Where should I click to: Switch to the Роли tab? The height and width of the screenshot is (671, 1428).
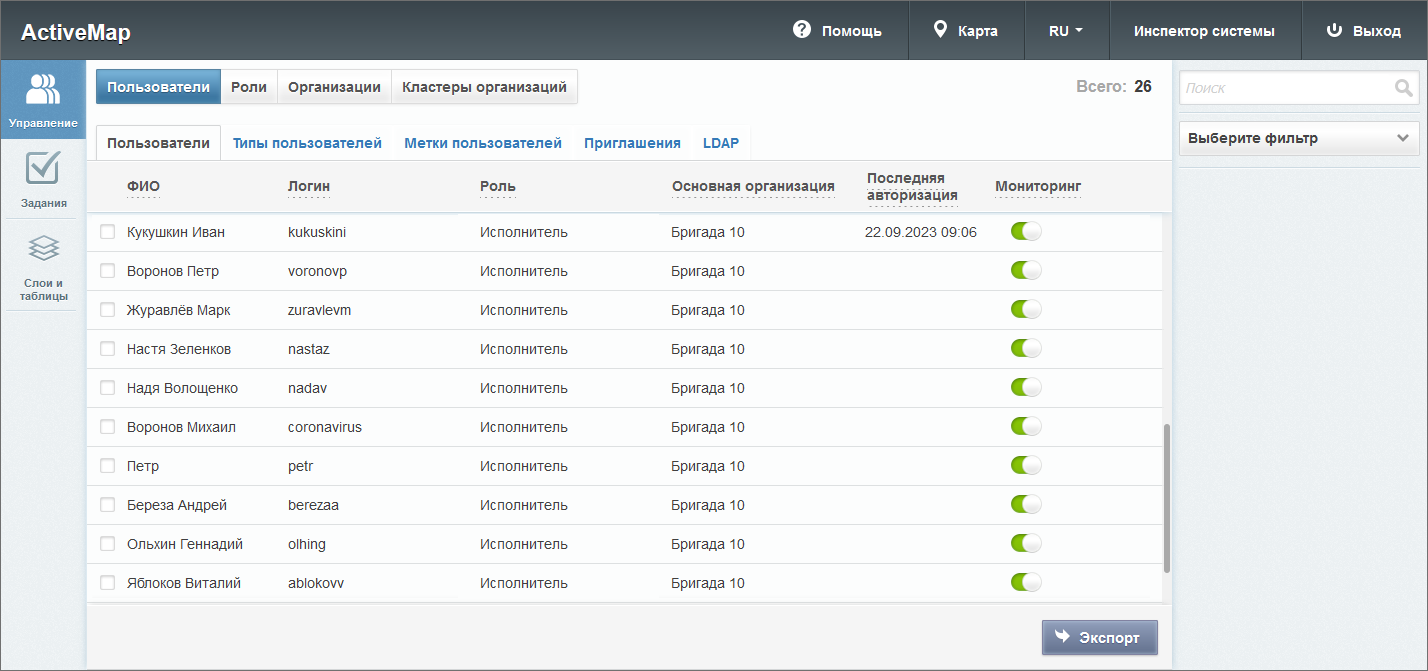tap(249, 87)
